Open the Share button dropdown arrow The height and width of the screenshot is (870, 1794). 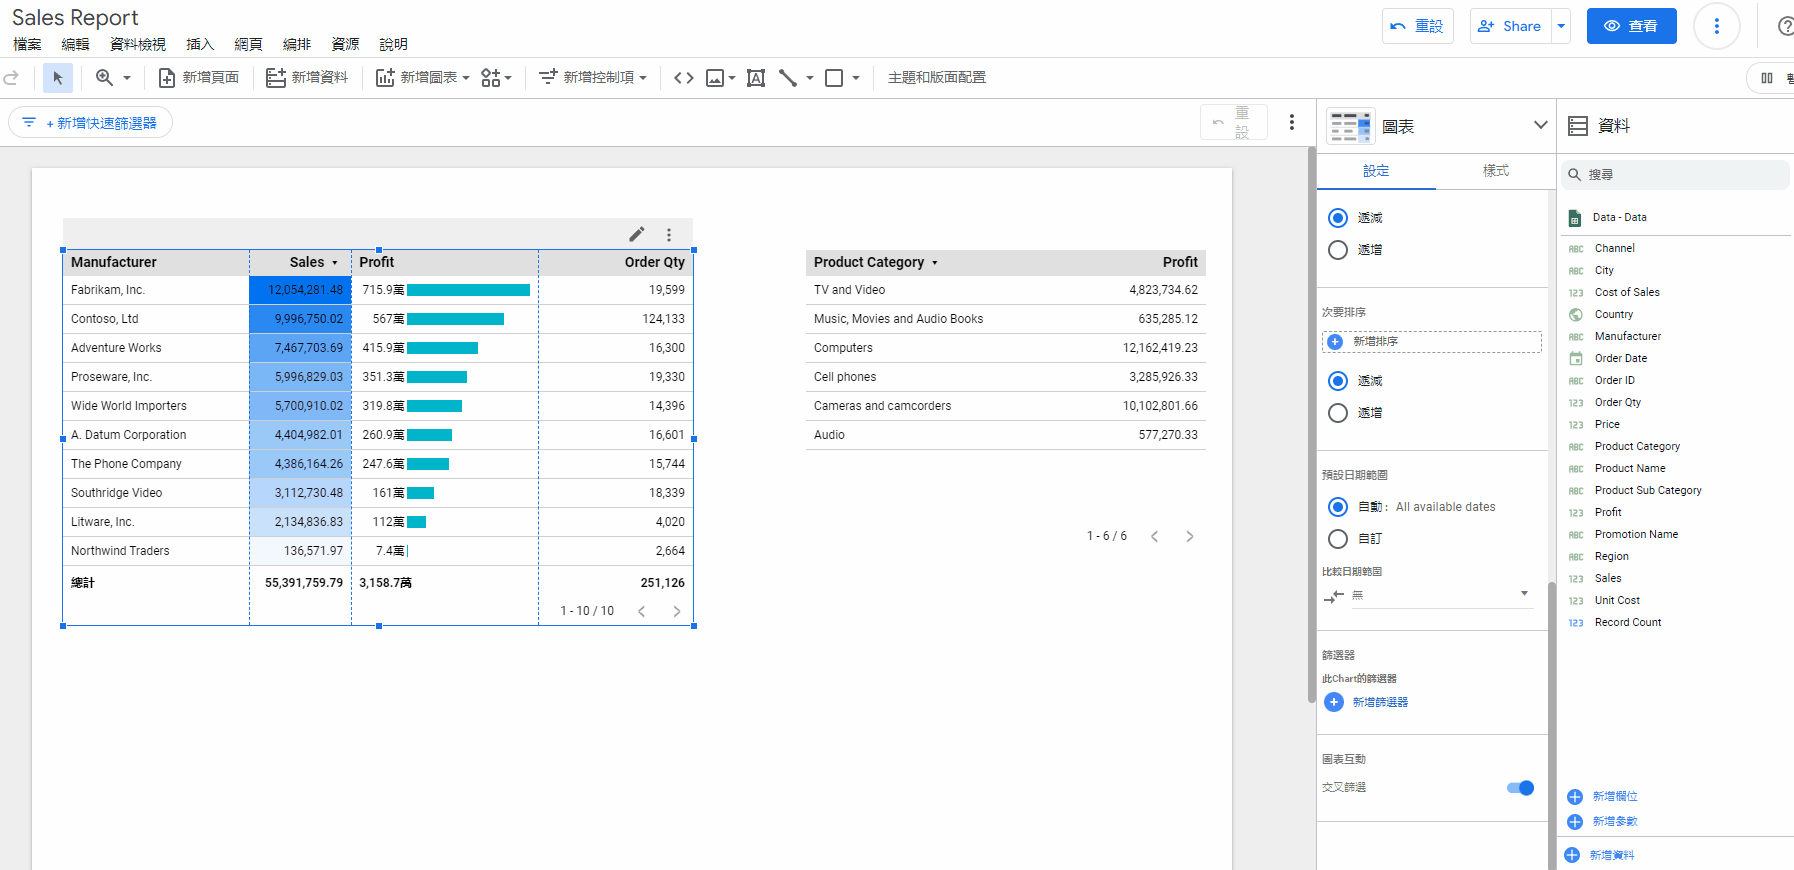[x=1561, y=27]
